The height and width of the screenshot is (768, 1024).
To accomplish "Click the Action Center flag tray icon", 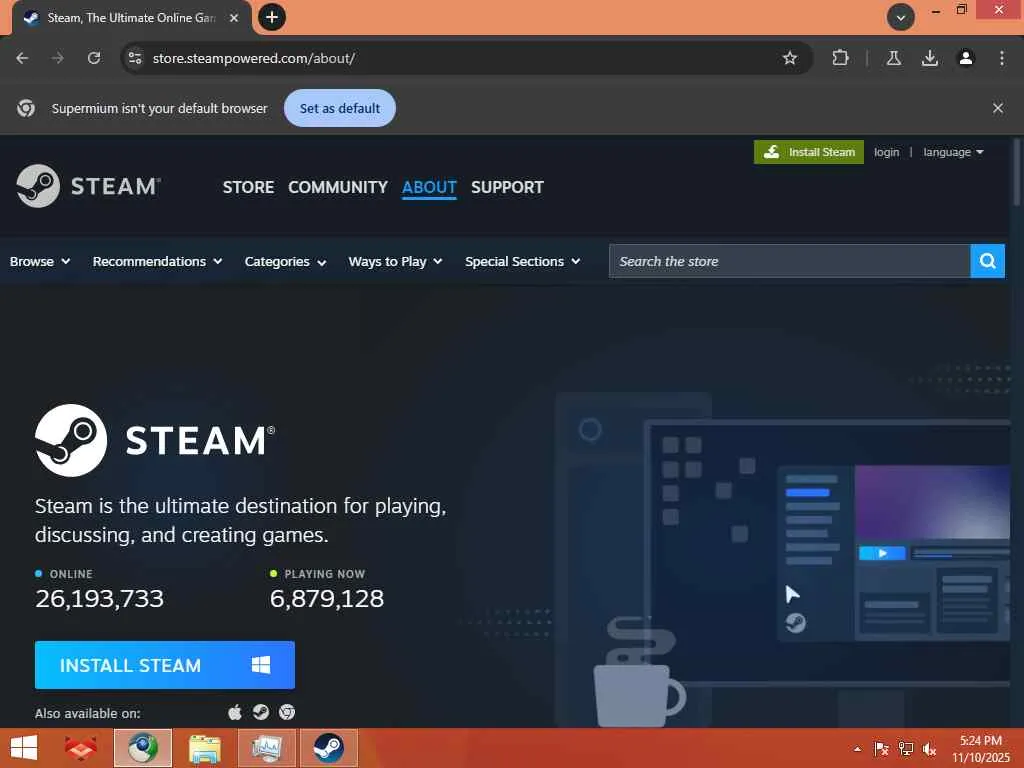I will click(x=881, y=749).
